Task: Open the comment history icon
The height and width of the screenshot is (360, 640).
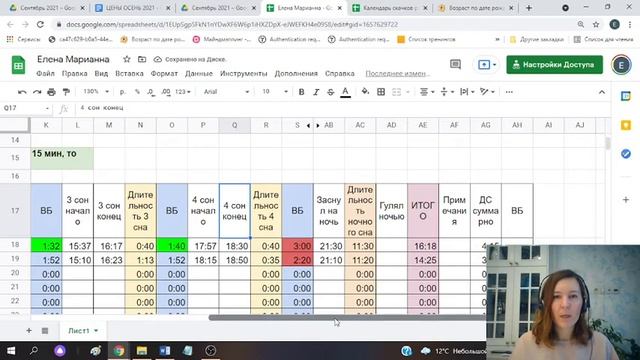Action: 455,64
